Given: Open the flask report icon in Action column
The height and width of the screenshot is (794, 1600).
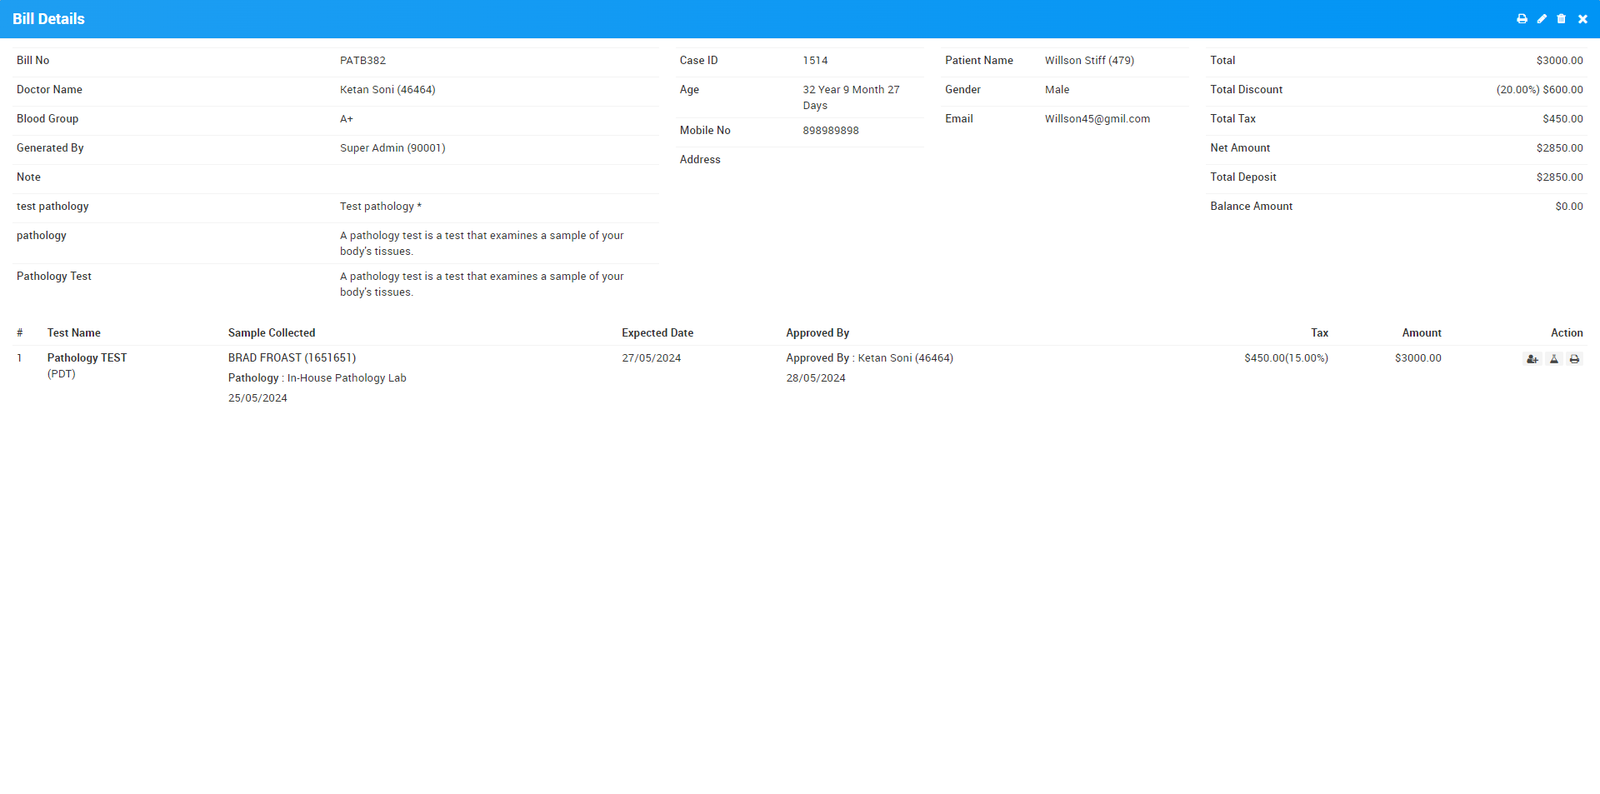Looking at the screenshot, I should click(1554, 359).
